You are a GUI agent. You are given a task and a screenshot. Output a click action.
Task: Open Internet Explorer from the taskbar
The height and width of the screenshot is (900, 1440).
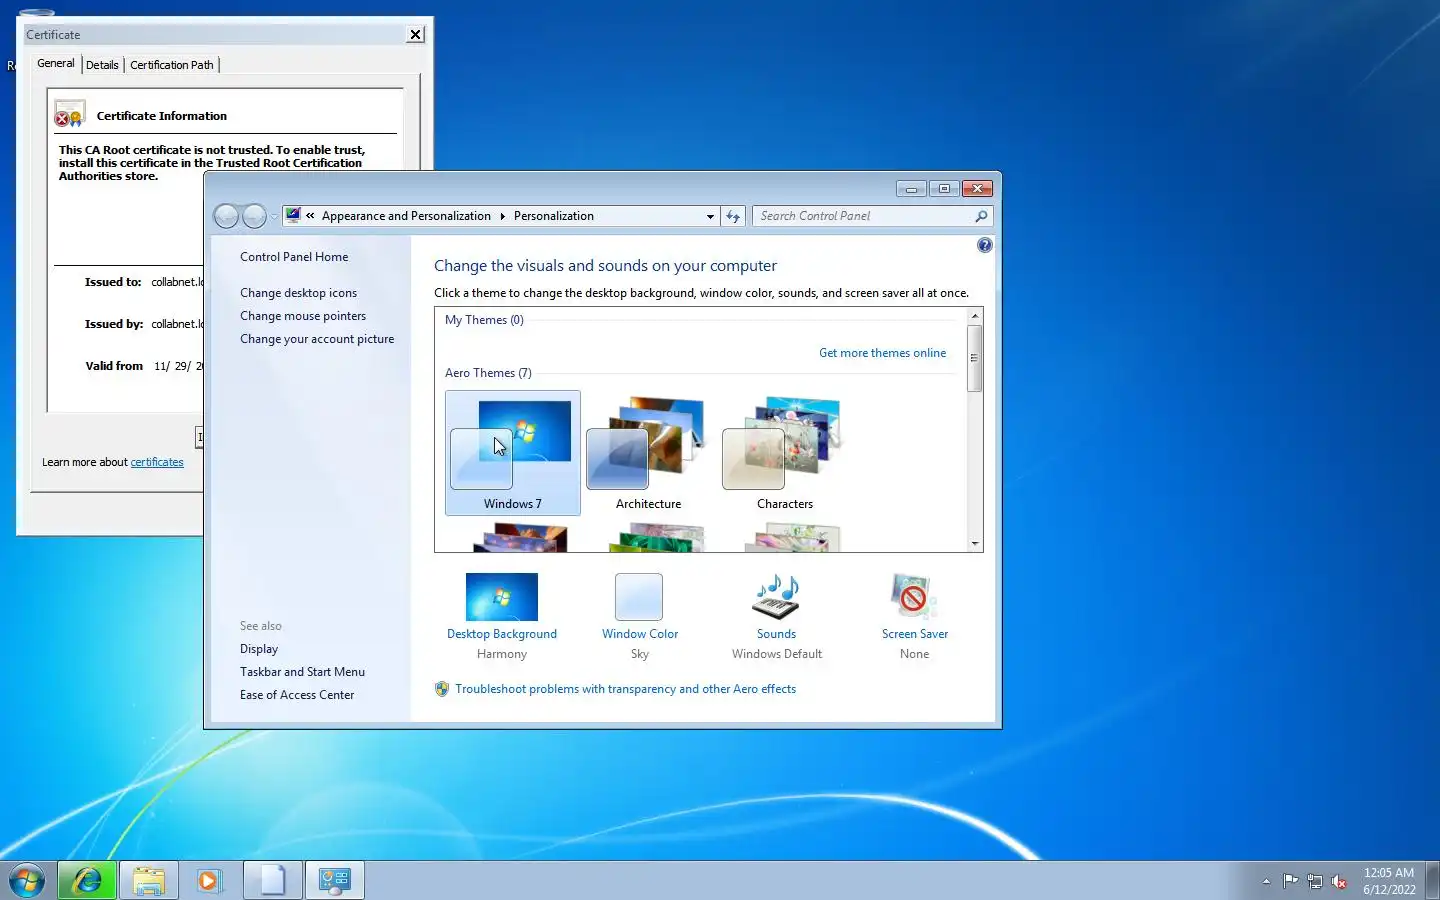point(87,881)
